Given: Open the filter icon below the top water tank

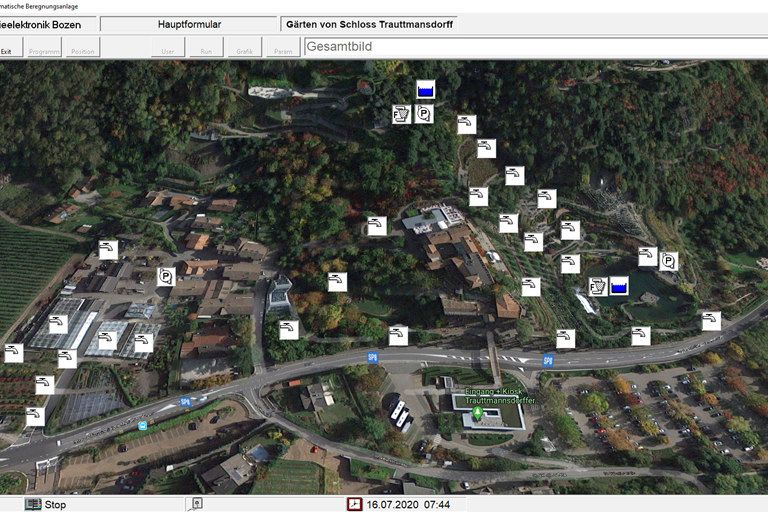Looking at the screenshot, I should tap(401, 114).
